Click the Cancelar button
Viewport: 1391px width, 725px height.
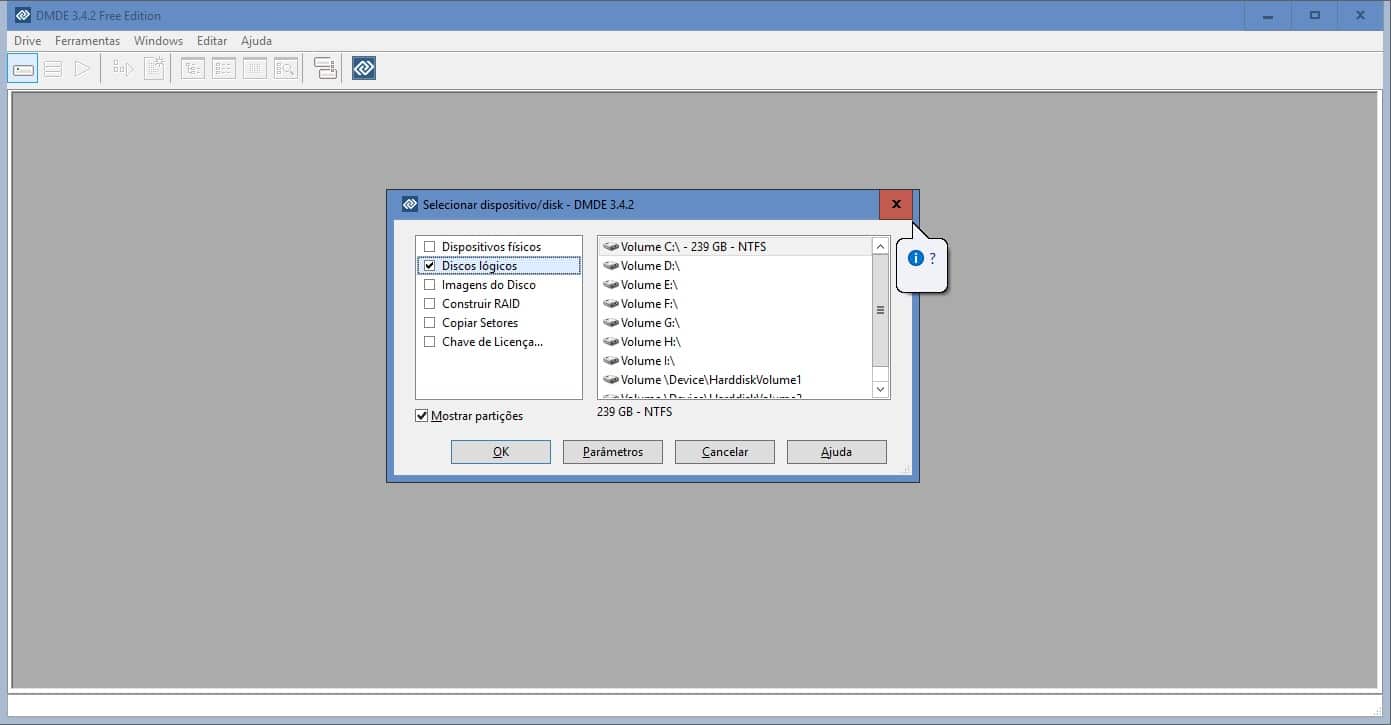click(x=725, y=452)
